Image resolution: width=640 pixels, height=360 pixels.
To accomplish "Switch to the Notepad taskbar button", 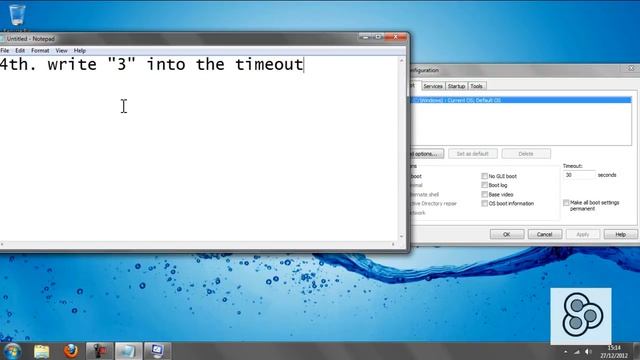I will click(128, 351).
